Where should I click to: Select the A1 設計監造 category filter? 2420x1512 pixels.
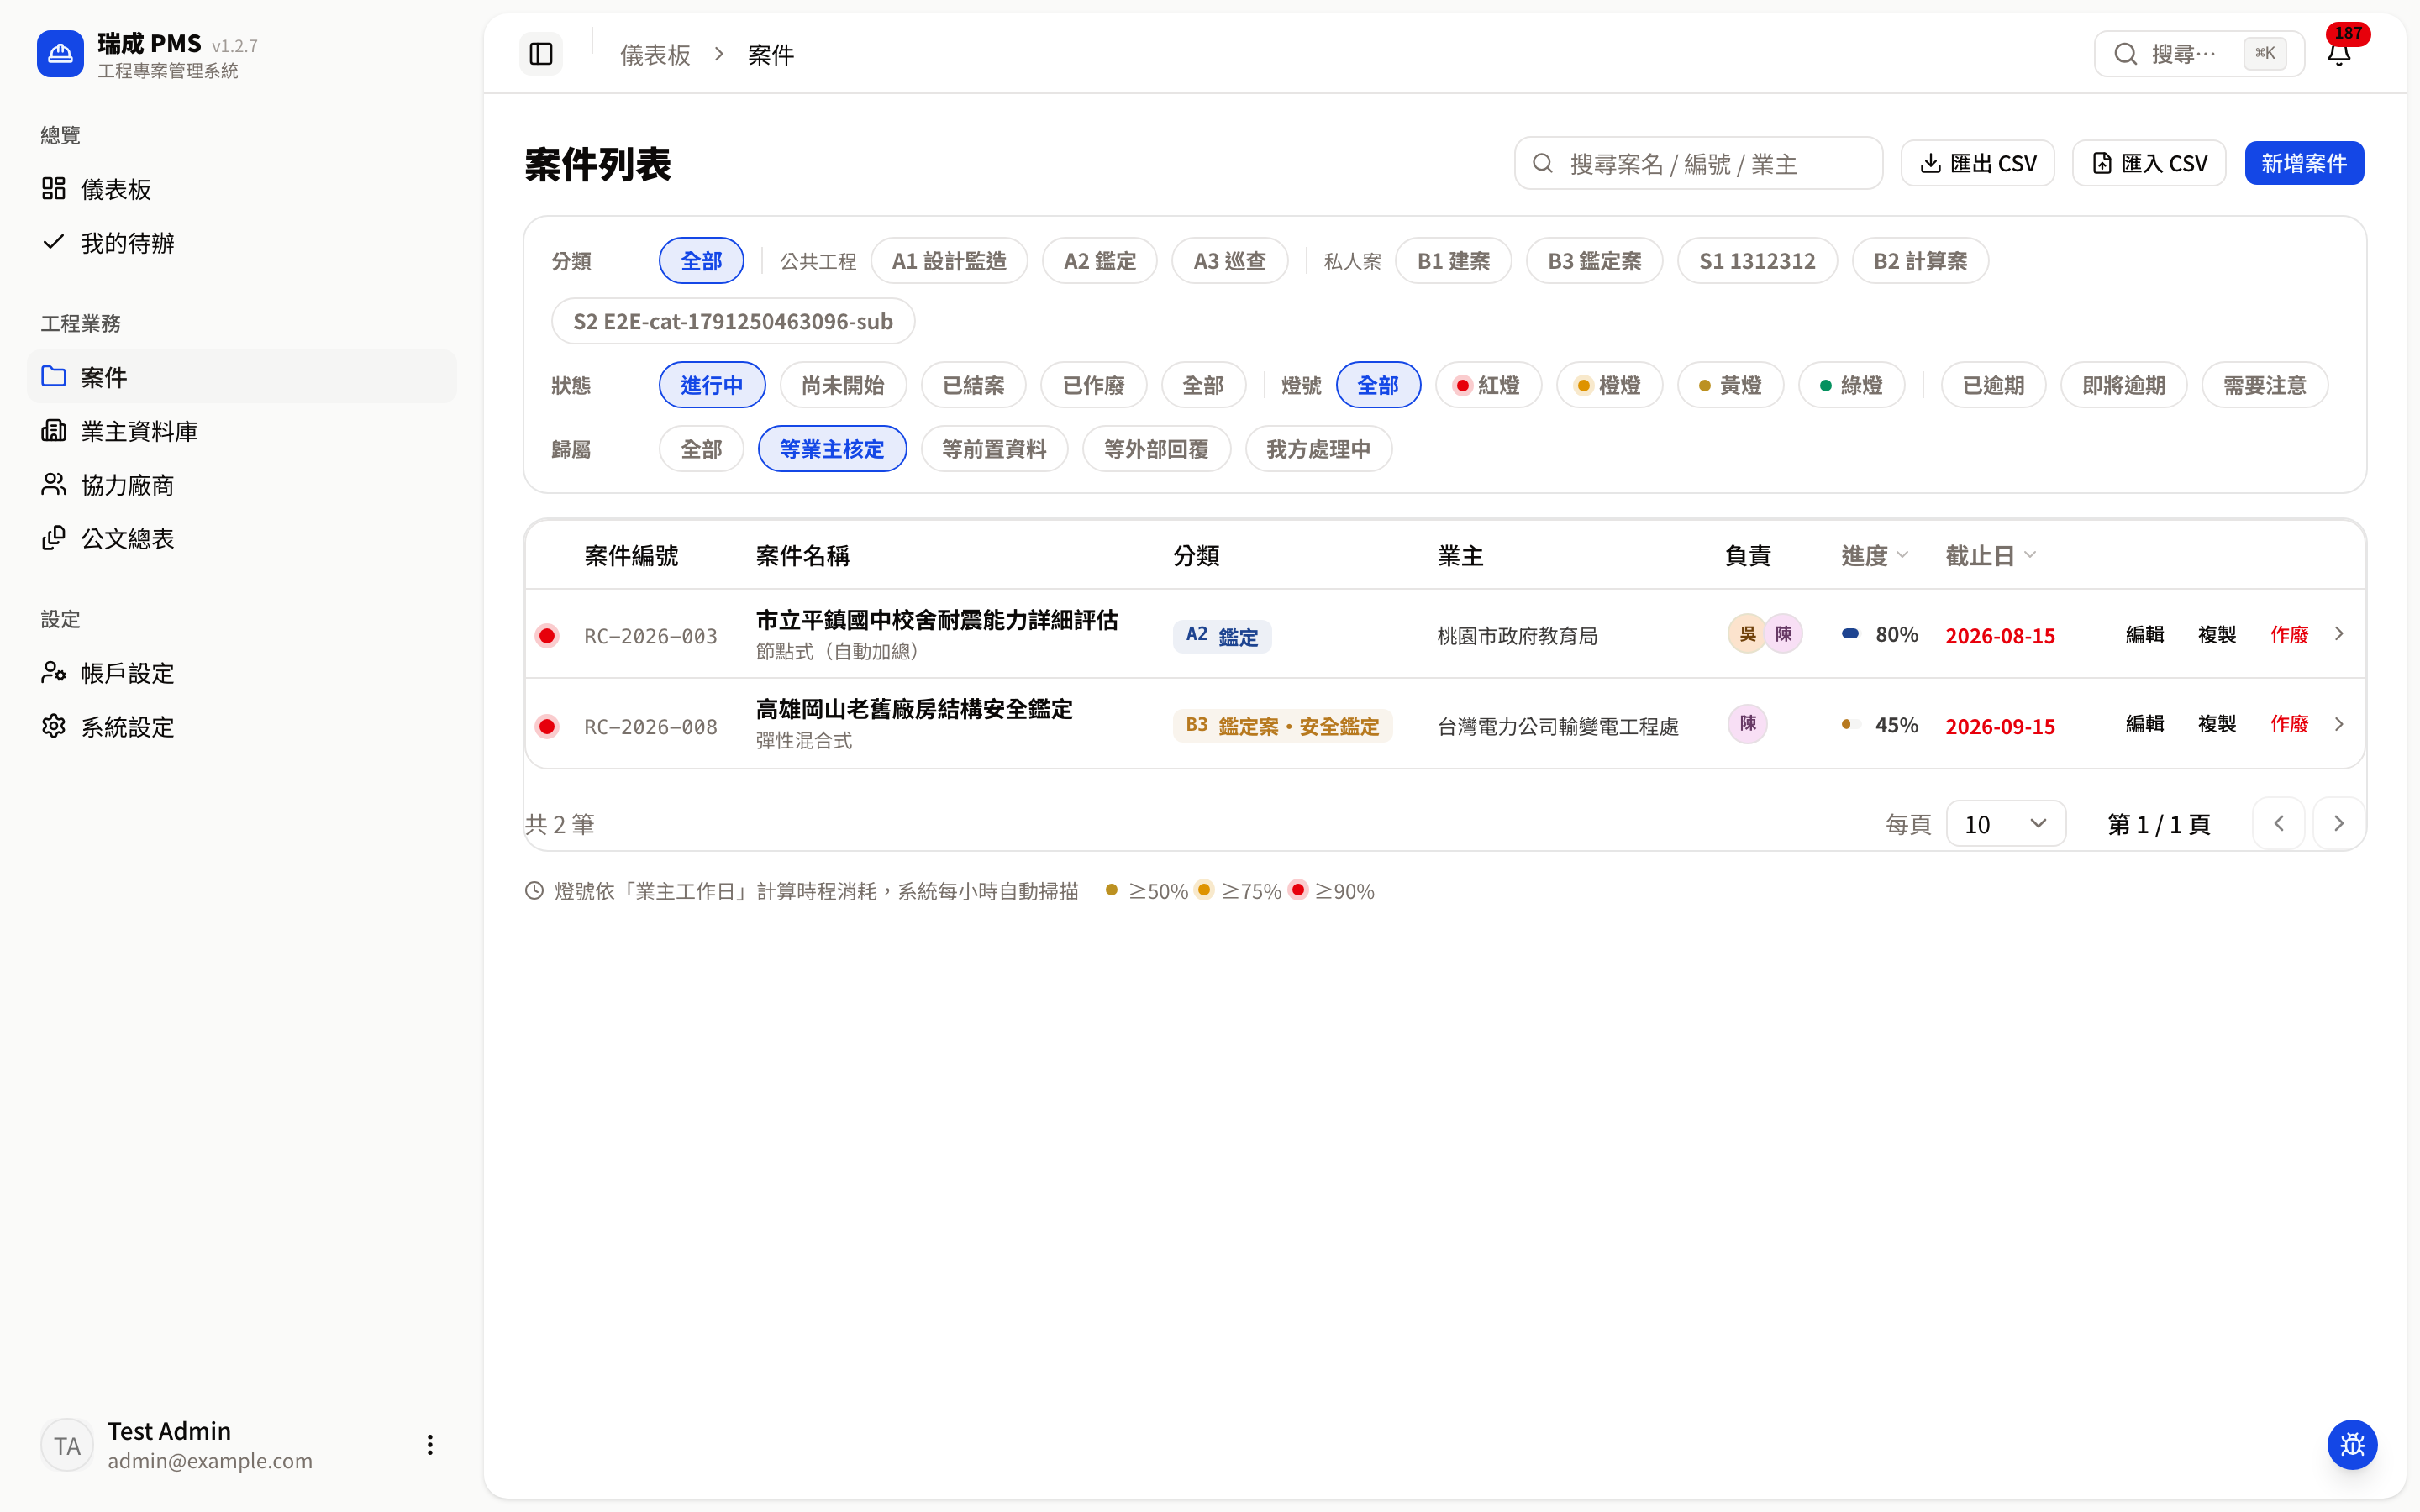pyautogui.click(x=949, y=261)
